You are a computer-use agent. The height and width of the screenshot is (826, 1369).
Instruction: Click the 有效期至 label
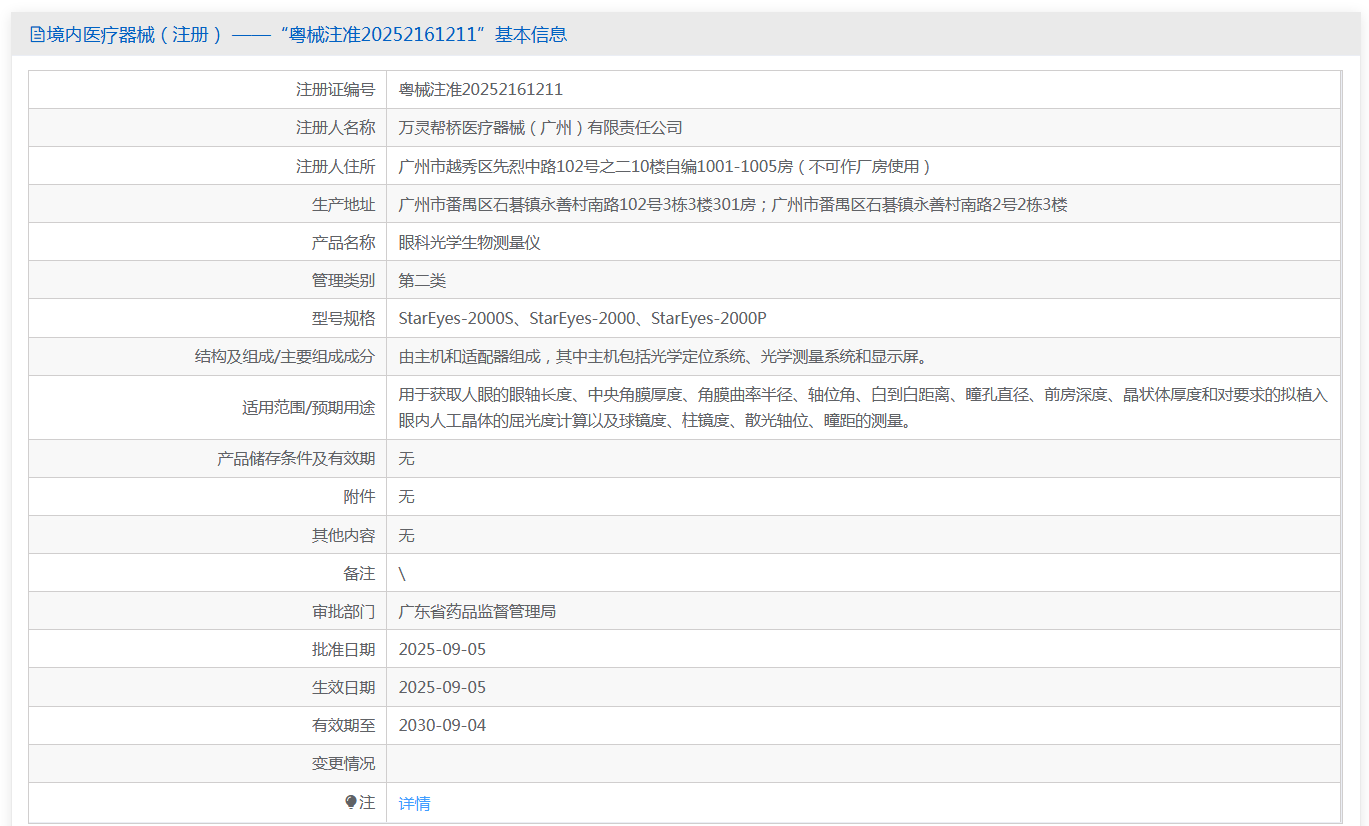pos(343,725)
